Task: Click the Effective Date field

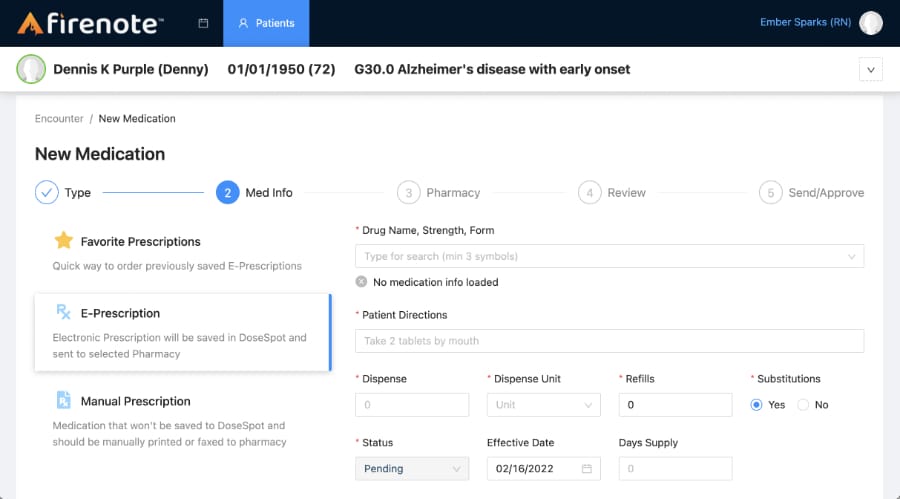Action: tap(544, 469)
